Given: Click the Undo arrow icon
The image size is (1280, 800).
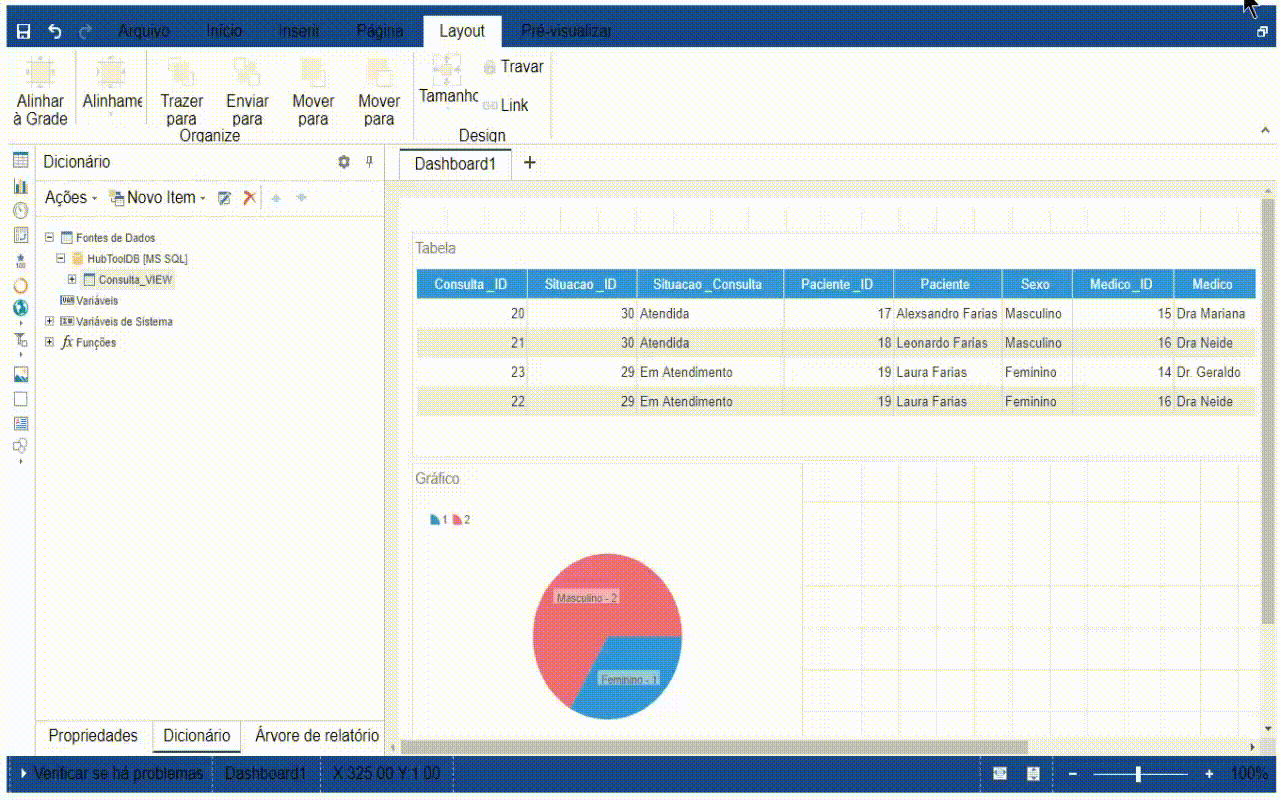Looking at the screenshot, I should coord(55,31).
